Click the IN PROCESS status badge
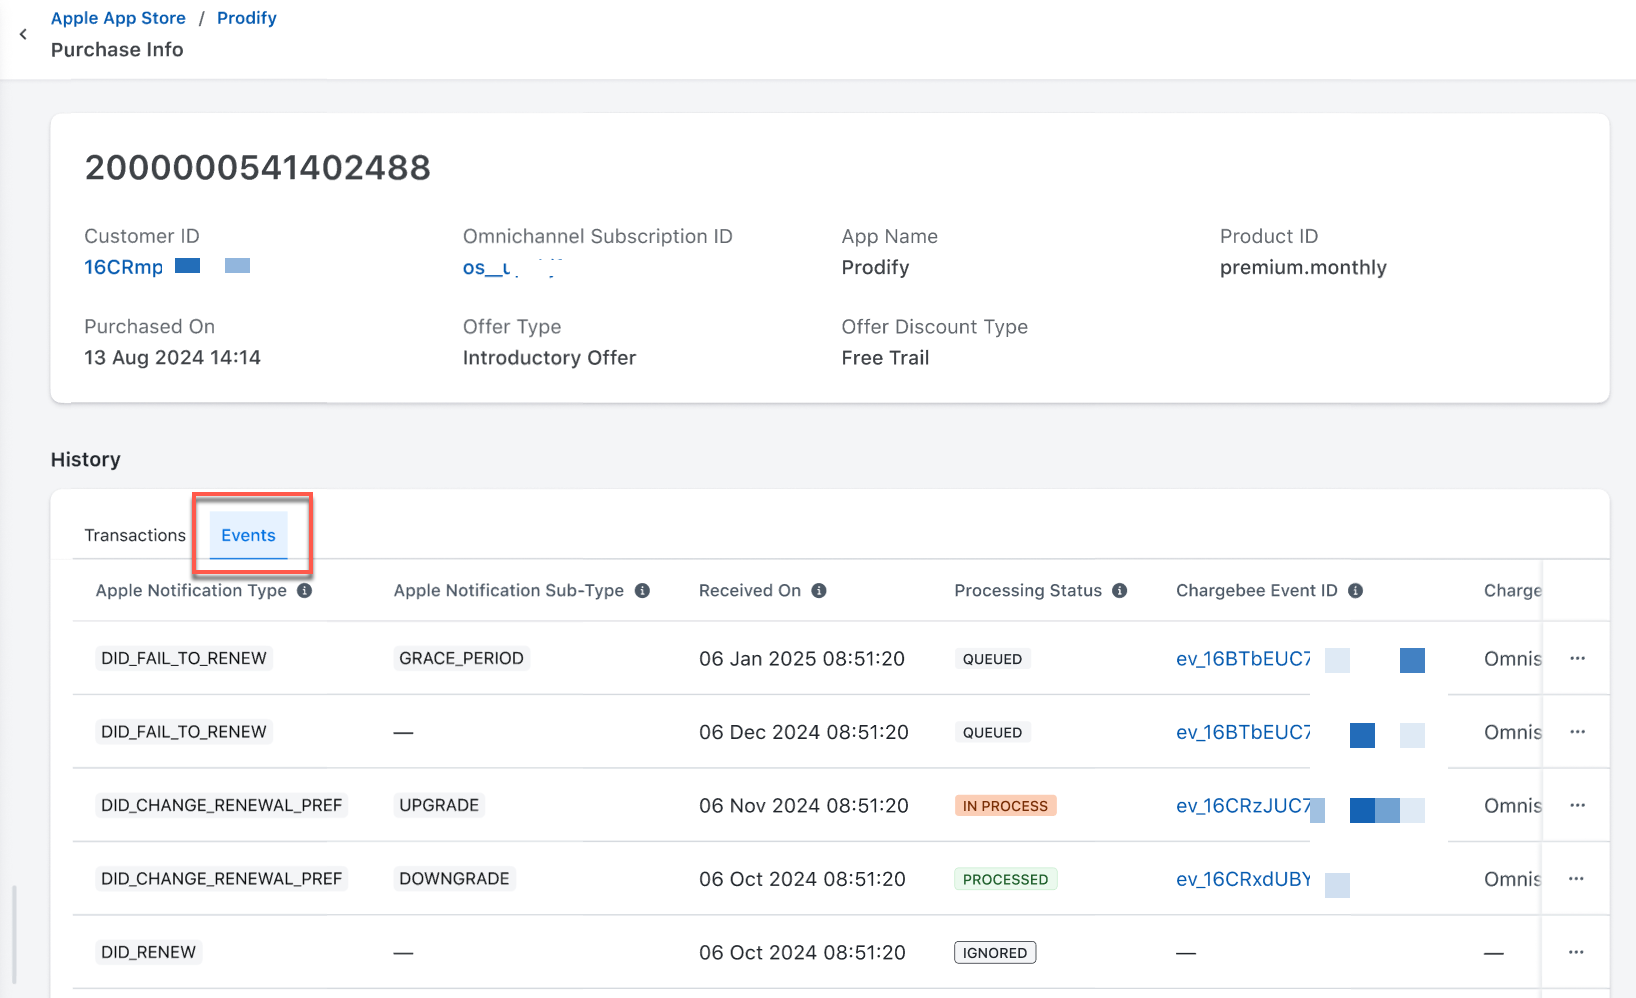1636x998 pixels. tap(1005, 806)
